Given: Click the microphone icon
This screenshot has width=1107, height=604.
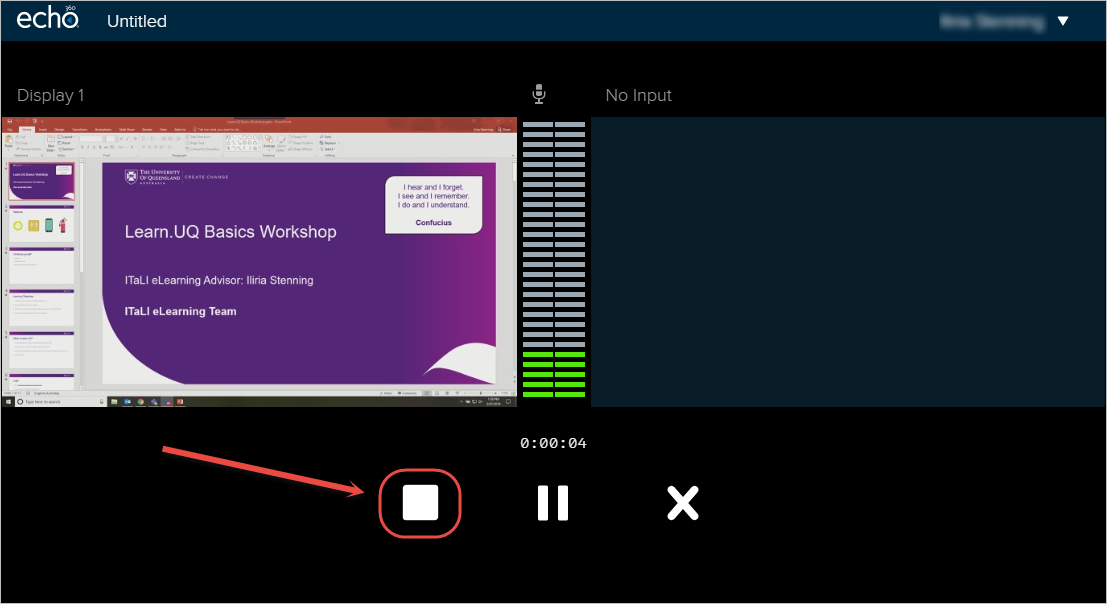Looking at the screenshot, I should click(x=539, y=94).
